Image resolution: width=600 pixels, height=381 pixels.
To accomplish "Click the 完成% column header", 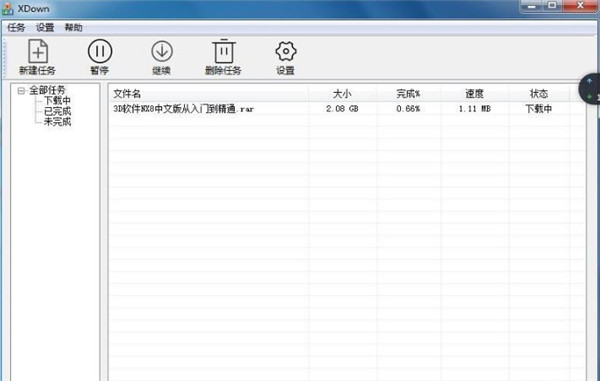I will pos(408,94).
